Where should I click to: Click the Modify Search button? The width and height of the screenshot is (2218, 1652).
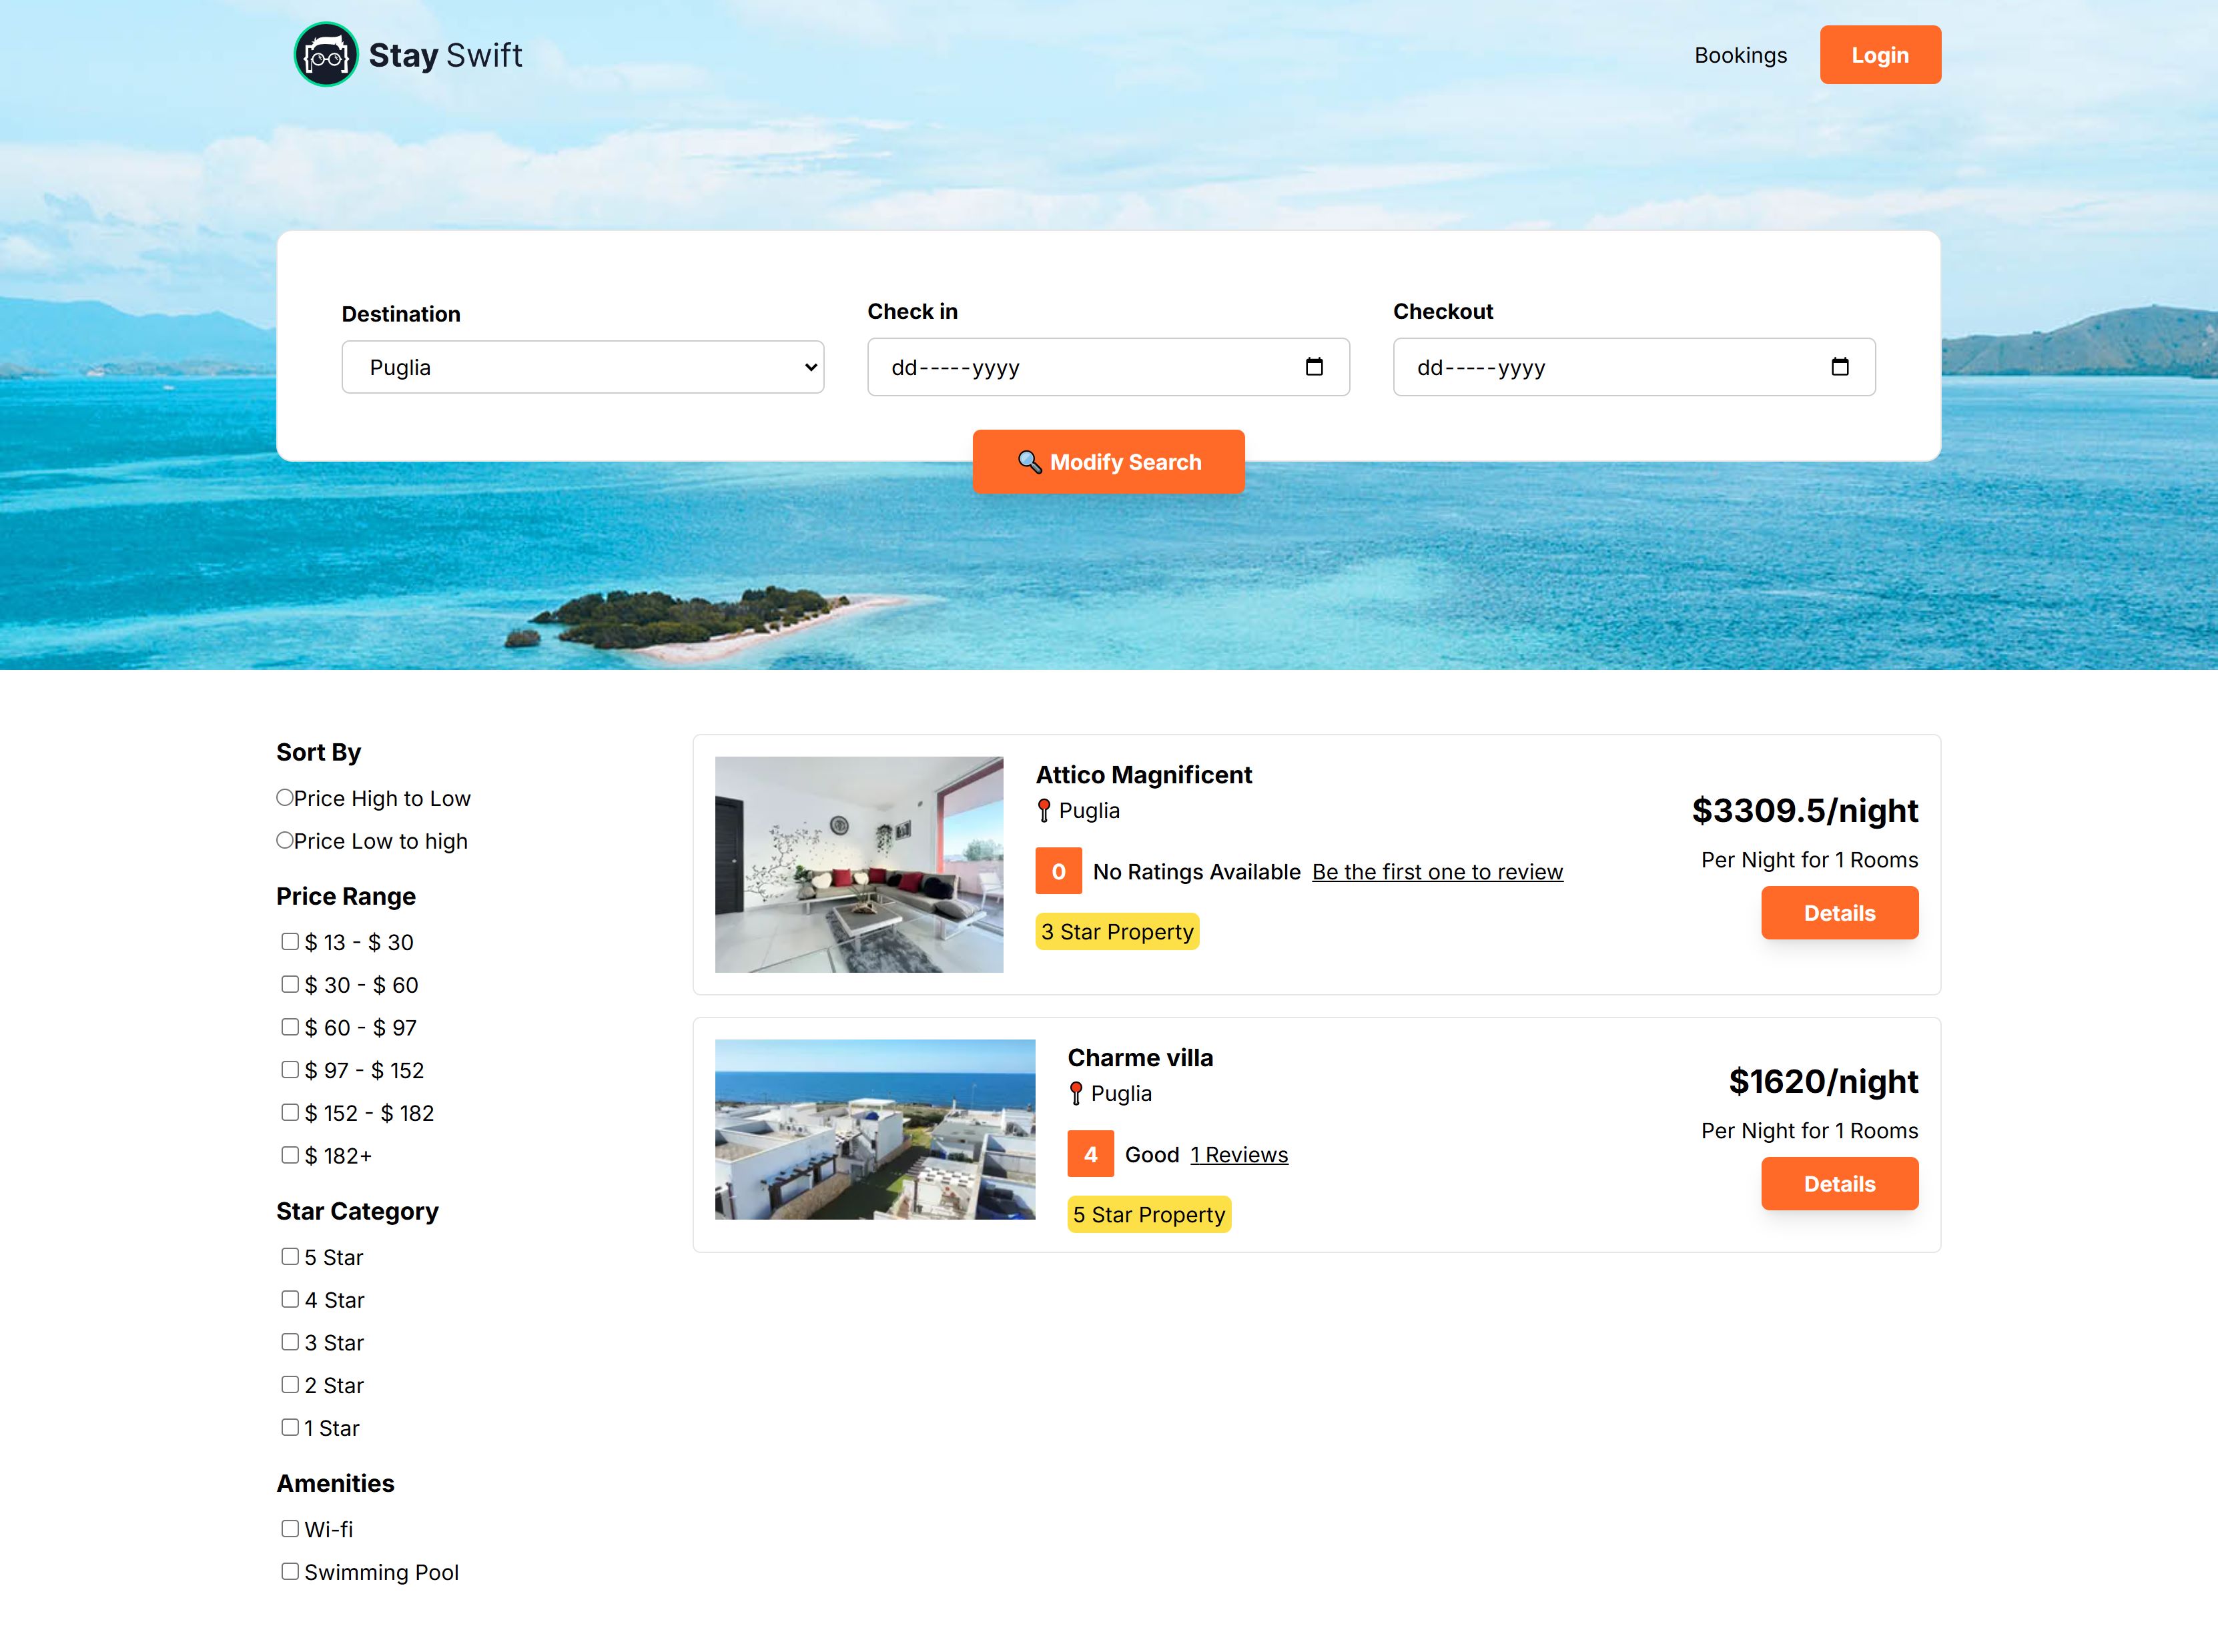point(1108,462)
